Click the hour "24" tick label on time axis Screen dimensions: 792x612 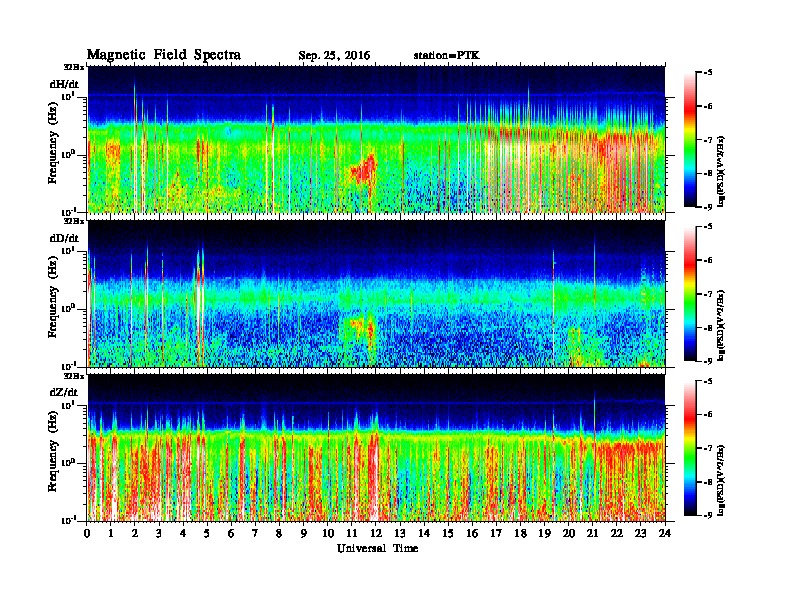(665, 534)
